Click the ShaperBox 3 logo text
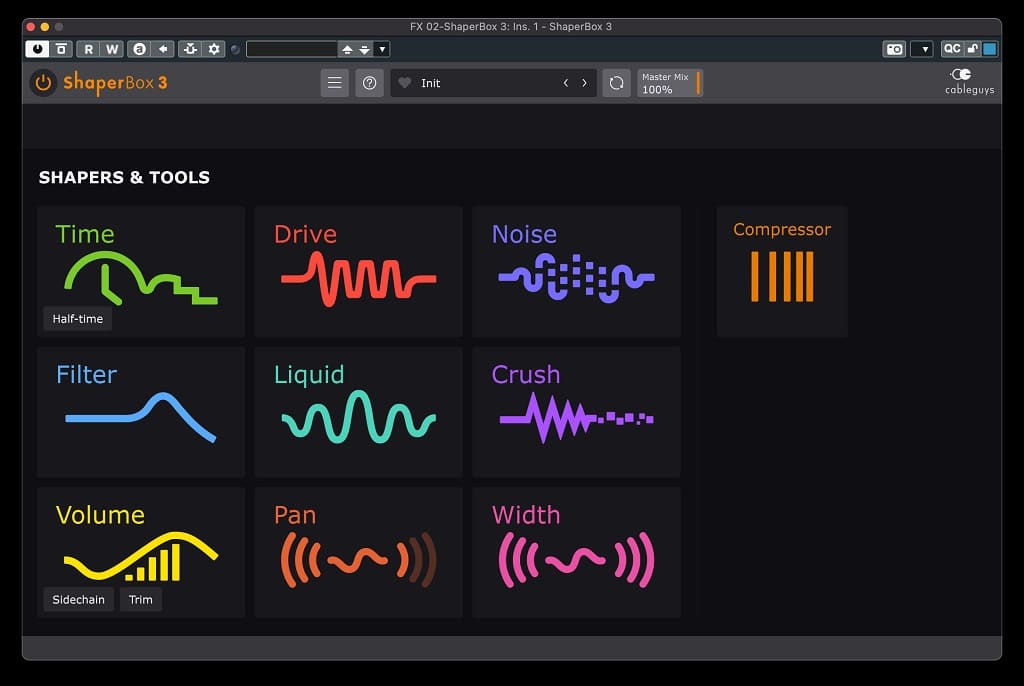This screenshot has height=686, width=1024. (x=115, y=83)
